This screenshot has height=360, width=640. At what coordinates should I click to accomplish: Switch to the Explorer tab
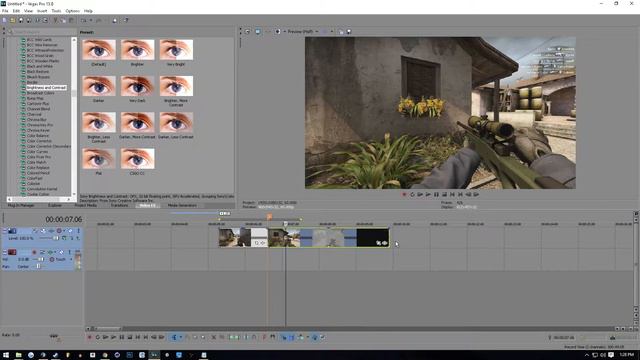55,205
